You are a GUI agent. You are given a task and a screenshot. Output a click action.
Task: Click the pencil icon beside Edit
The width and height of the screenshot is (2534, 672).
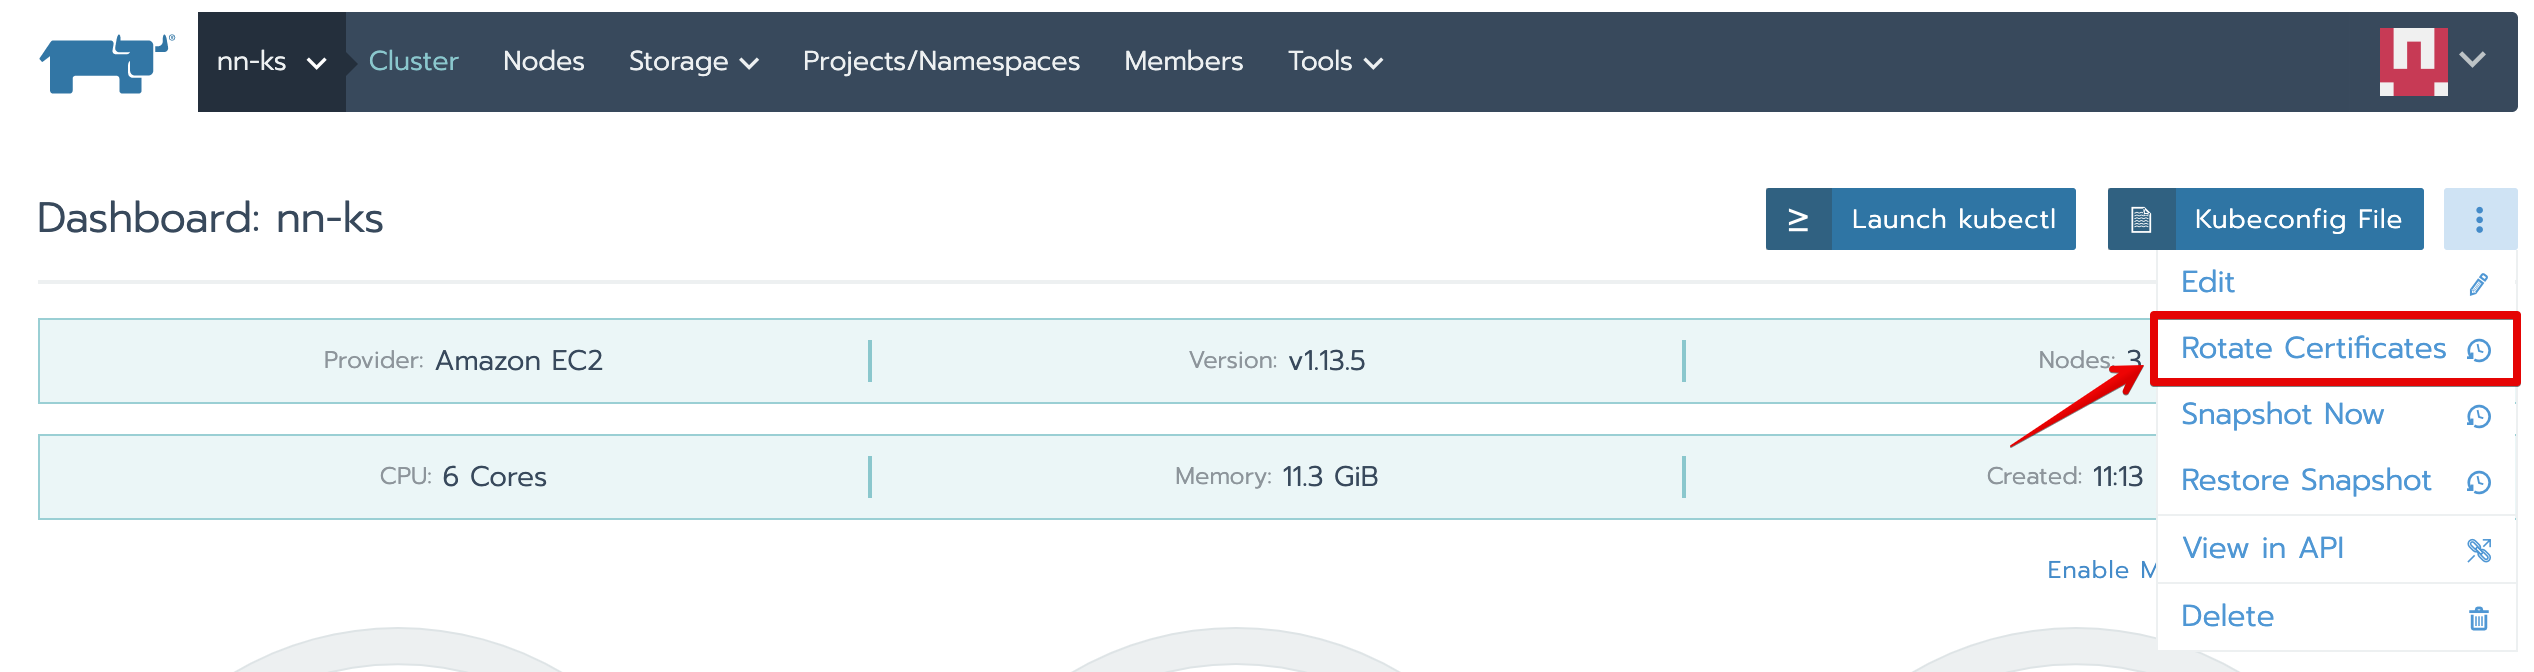[2478, 284]
